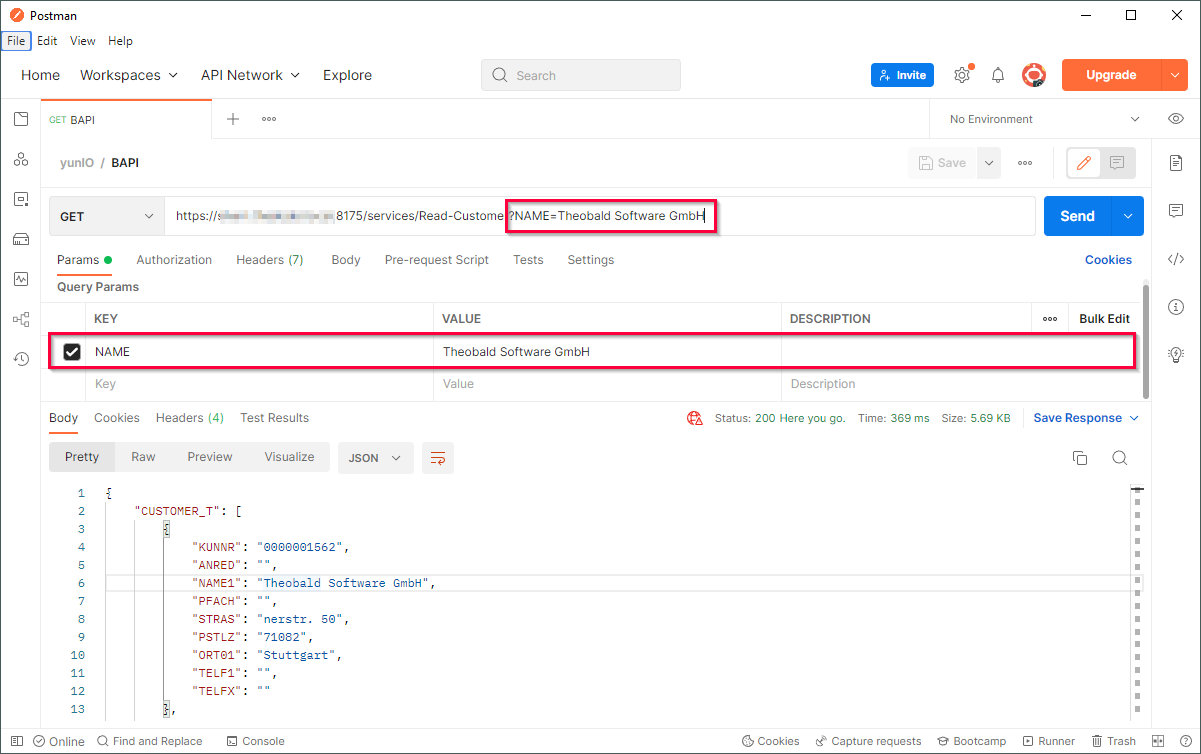The width and height of the screenshot is (1201, 754).
Task: Uncheck the NAME query parameter
Action: click(x=72, y=352)
